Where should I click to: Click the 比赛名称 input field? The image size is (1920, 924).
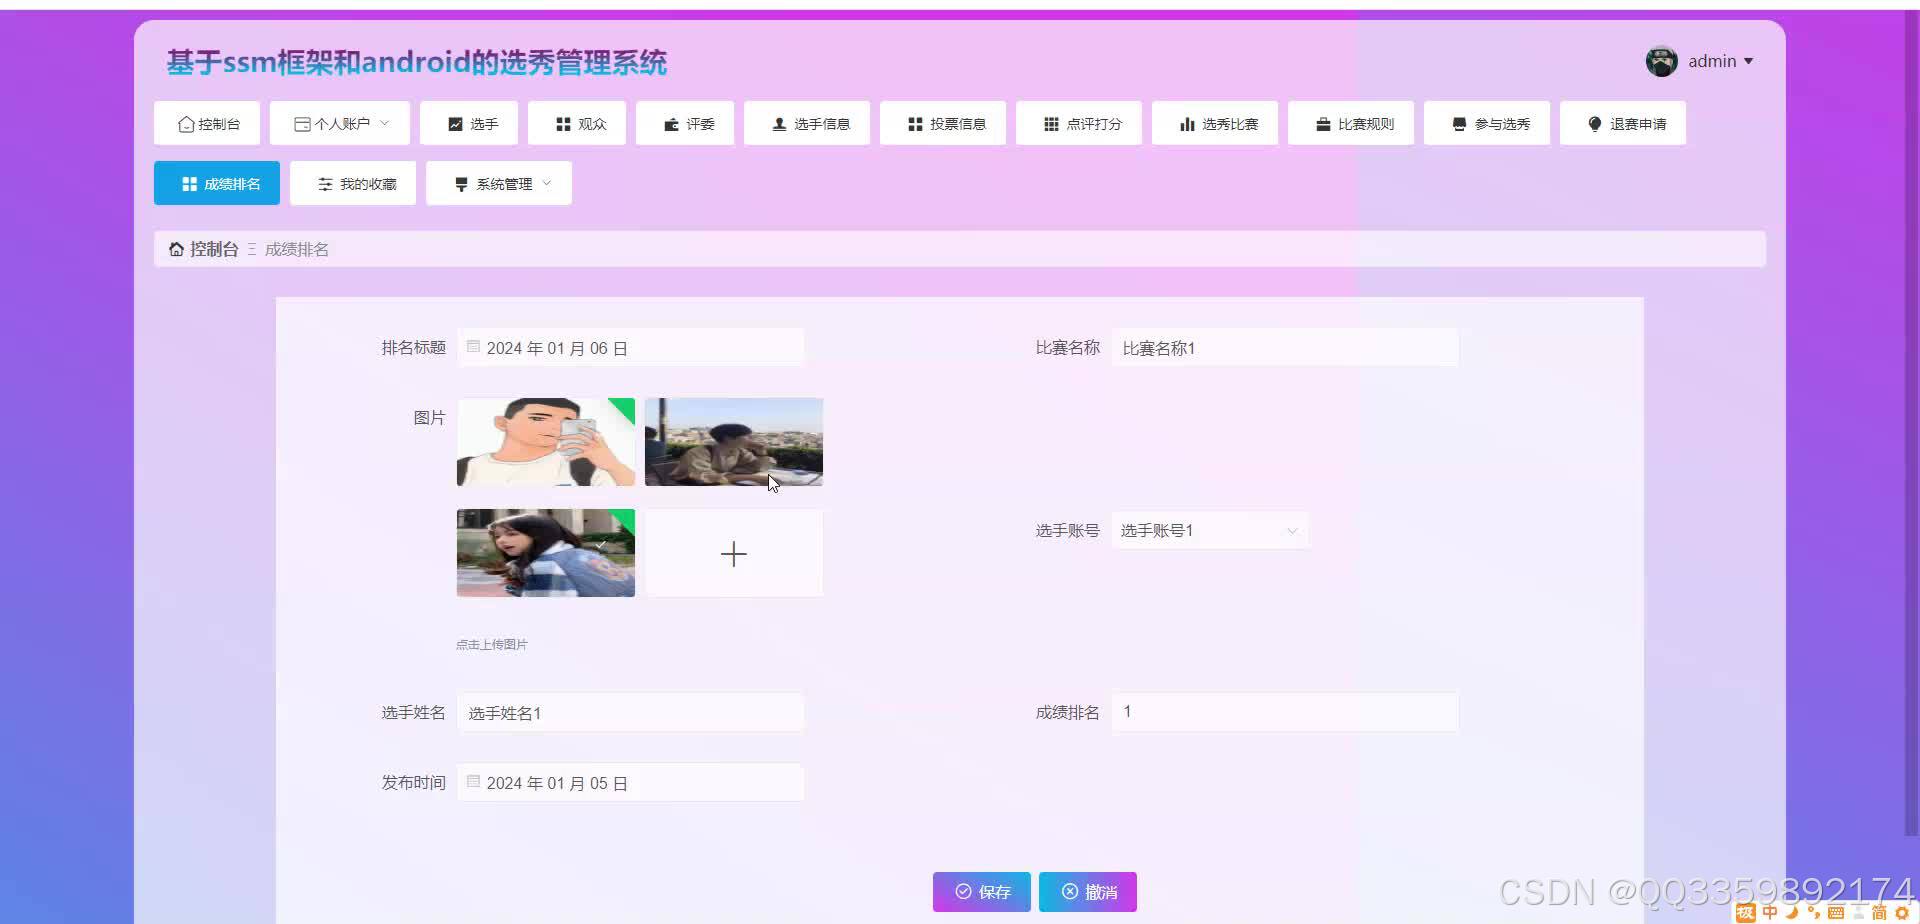point(1285,348)
